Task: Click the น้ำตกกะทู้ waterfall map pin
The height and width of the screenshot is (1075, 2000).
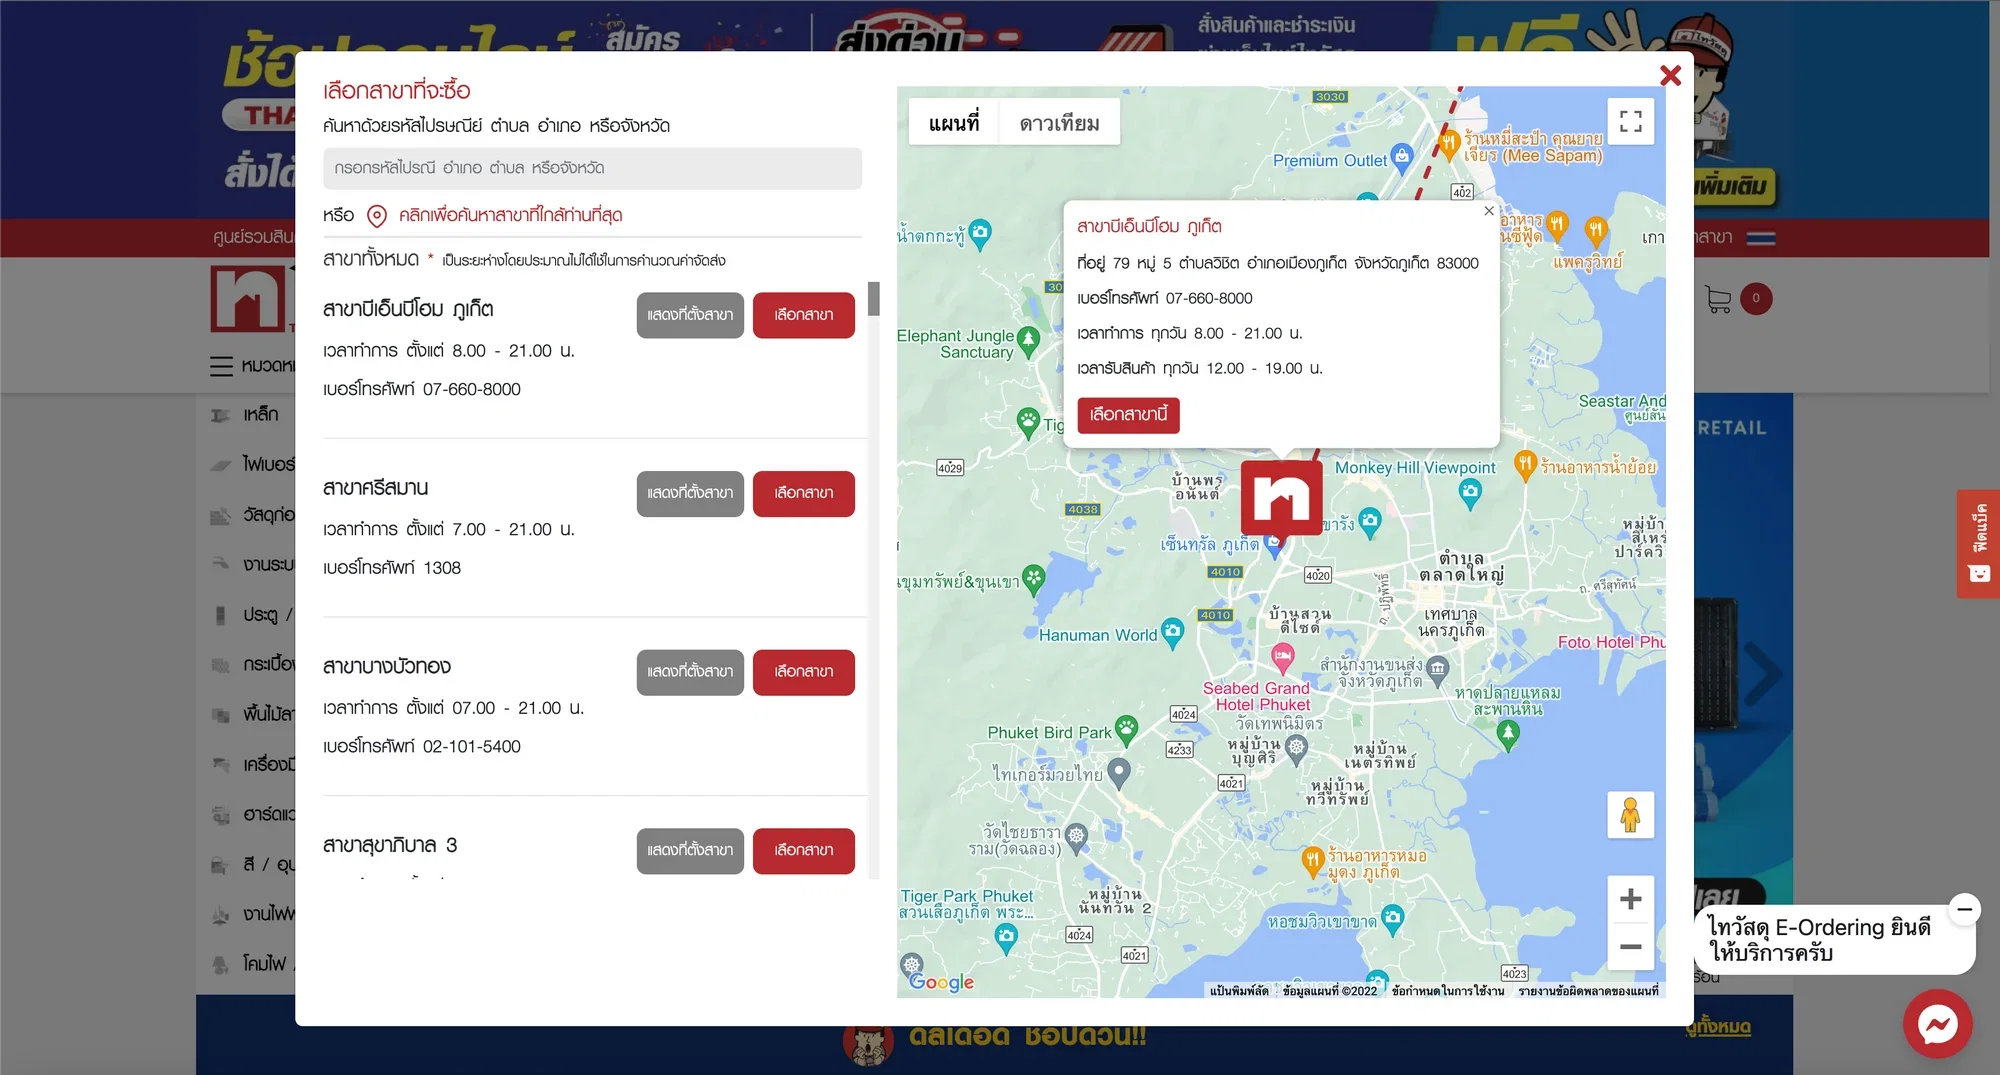Action: [980, 233]
